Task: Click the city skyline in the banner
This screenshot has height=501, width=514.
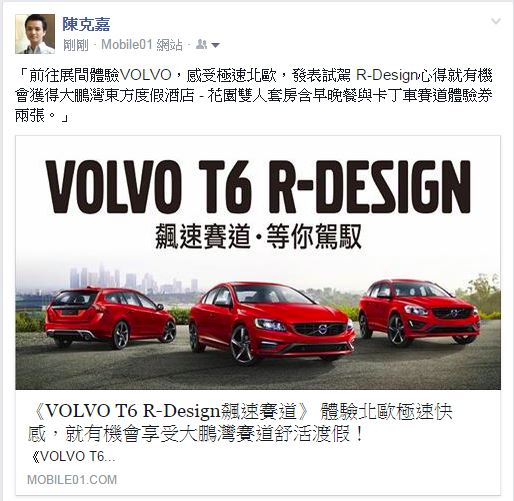Action: coord(133,278)
